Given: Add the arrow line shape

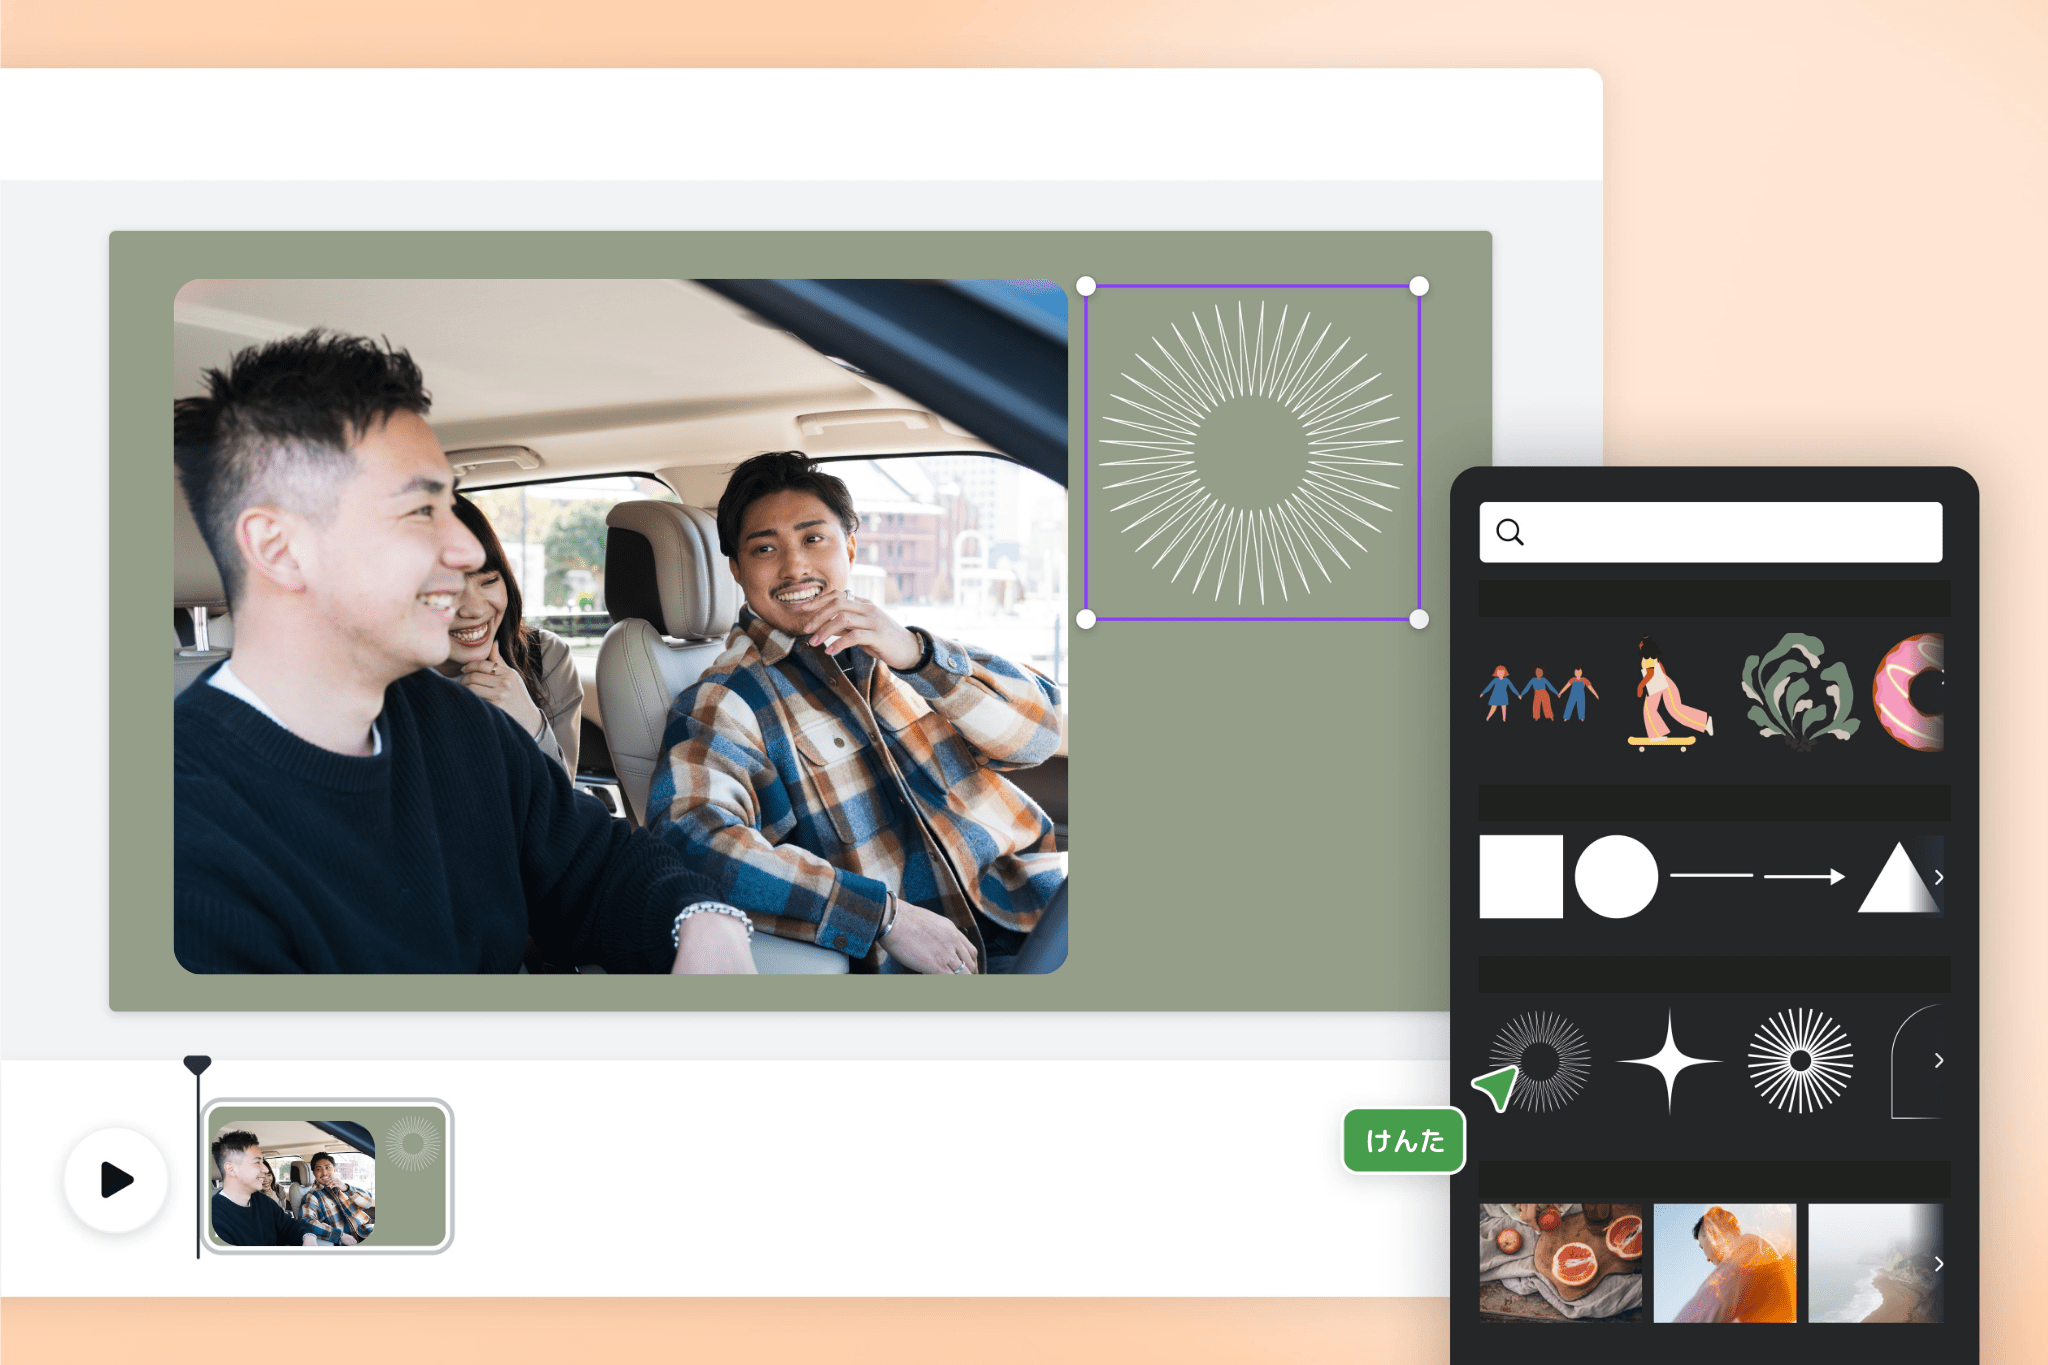Looking at the screenshot, I should pos(1804,877).
